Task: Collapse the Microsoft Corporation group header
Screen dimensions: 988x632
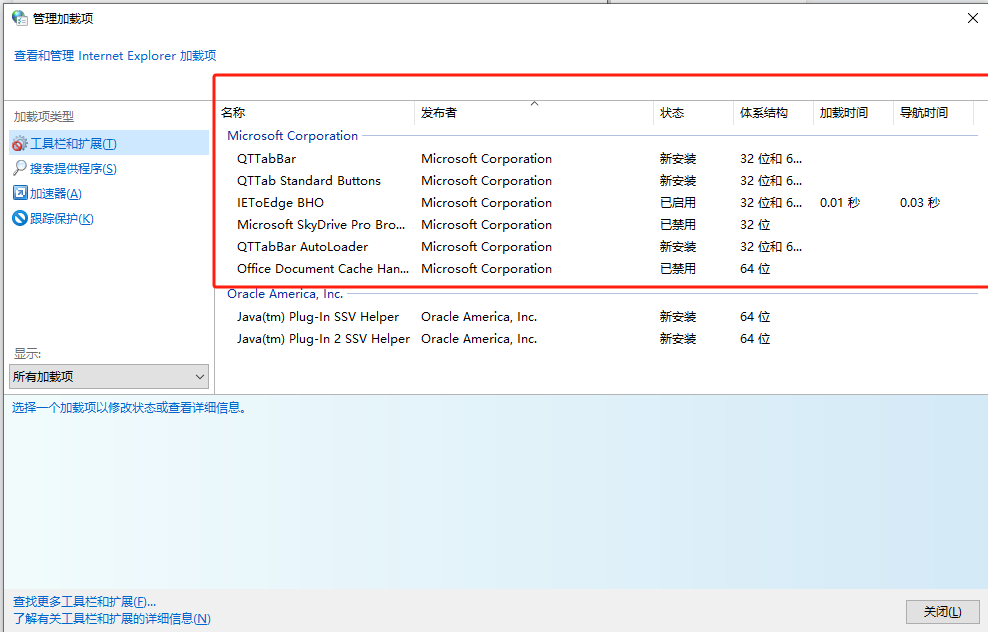Action: point(292,135)
